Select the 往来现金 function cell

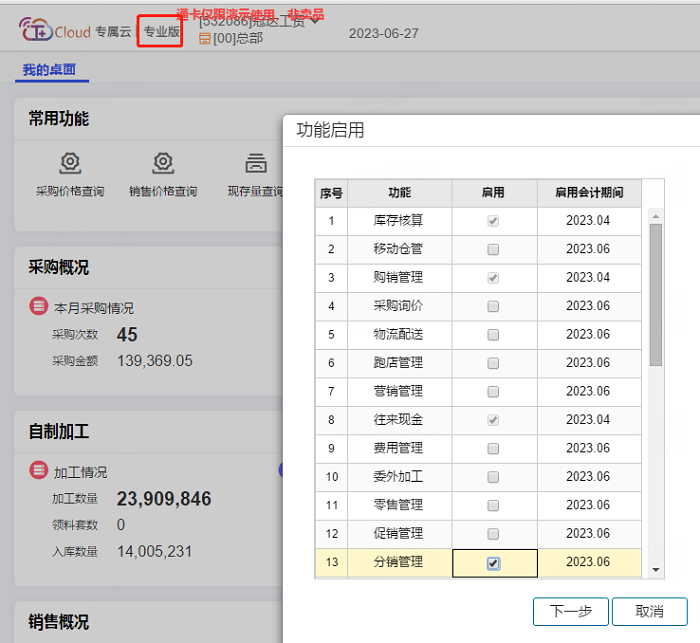(x=400, y=420)
